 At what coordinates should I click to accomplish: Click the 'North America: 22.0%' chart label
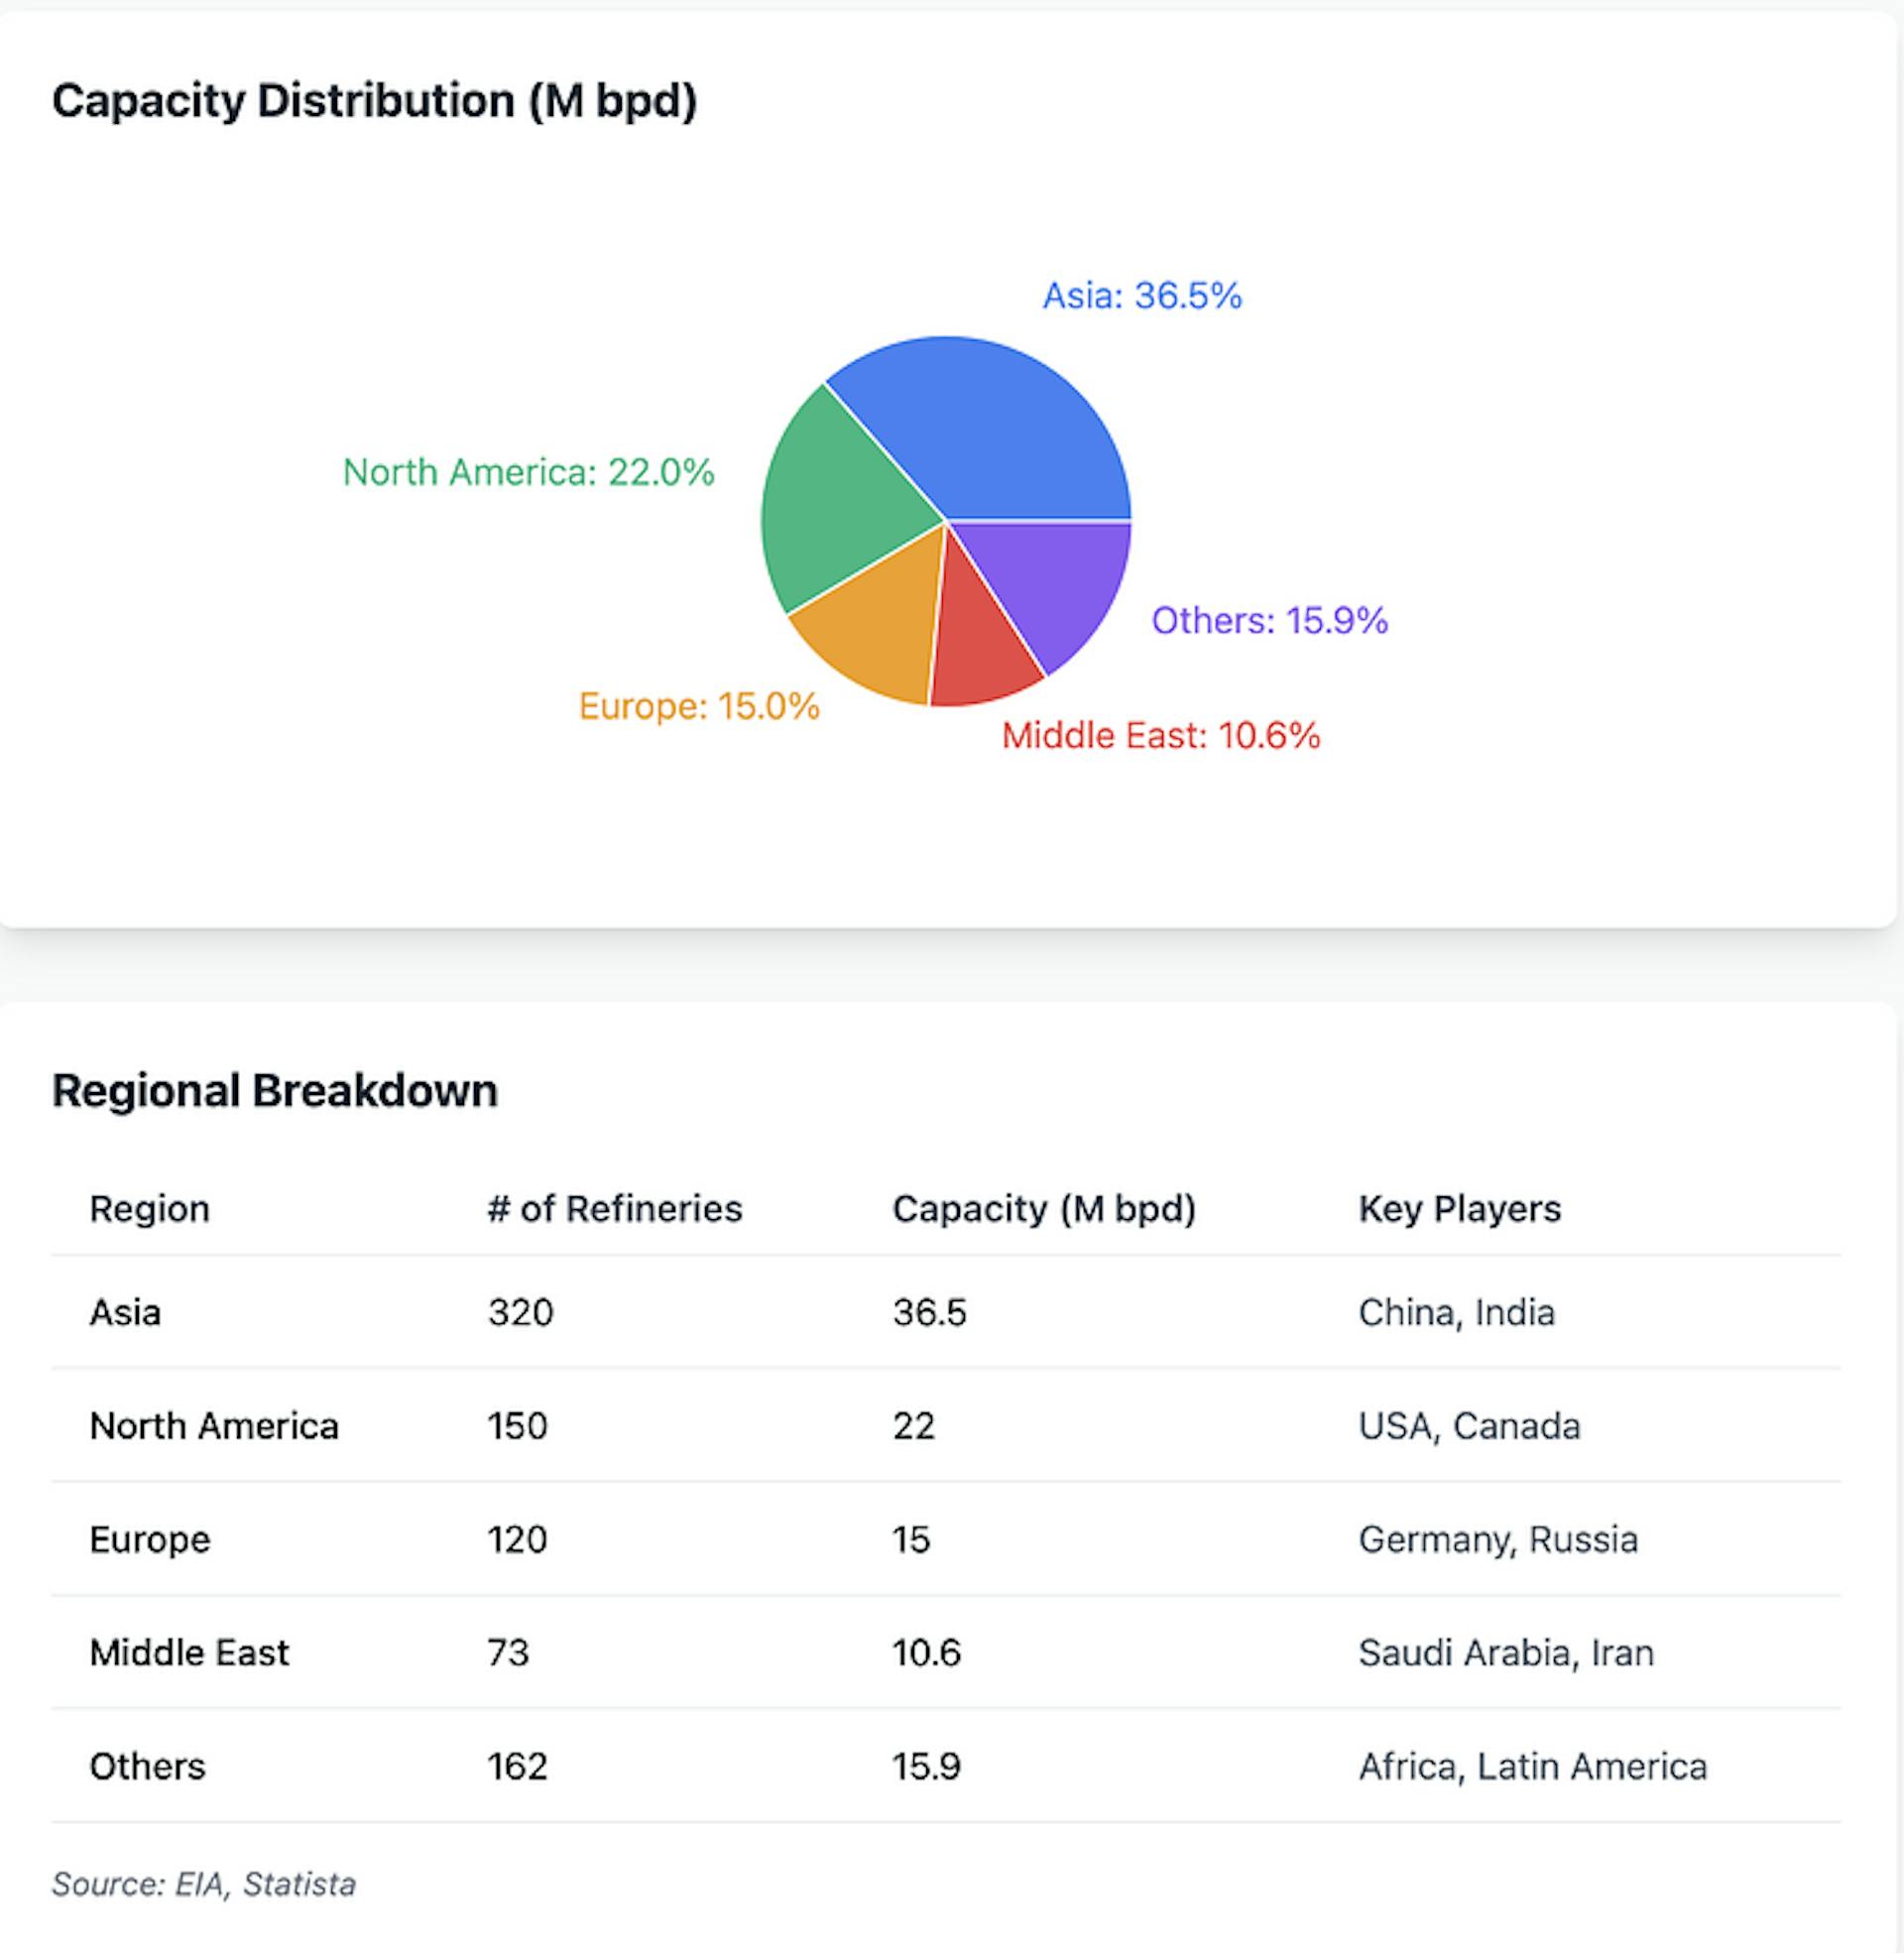click(x=528, y=472)
